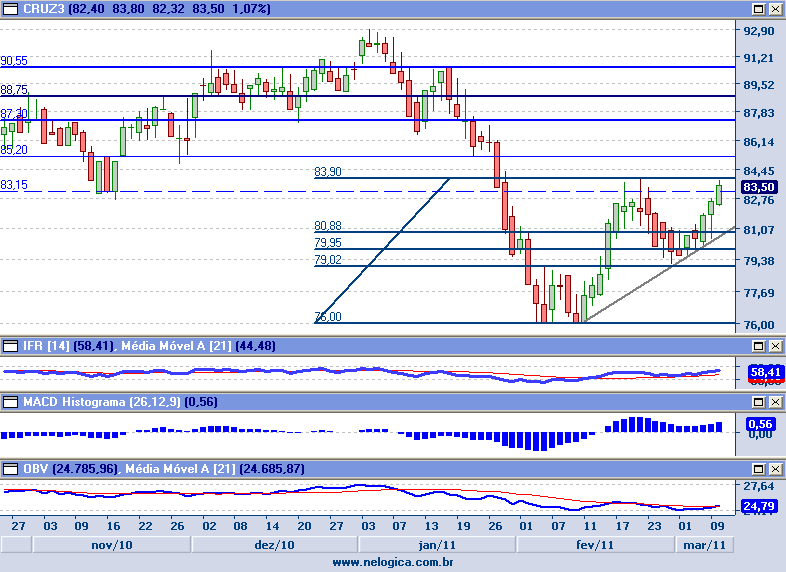Click the IFR panel title icon
The height and width of the screenshot is (572, 786).
coord(8,346)
